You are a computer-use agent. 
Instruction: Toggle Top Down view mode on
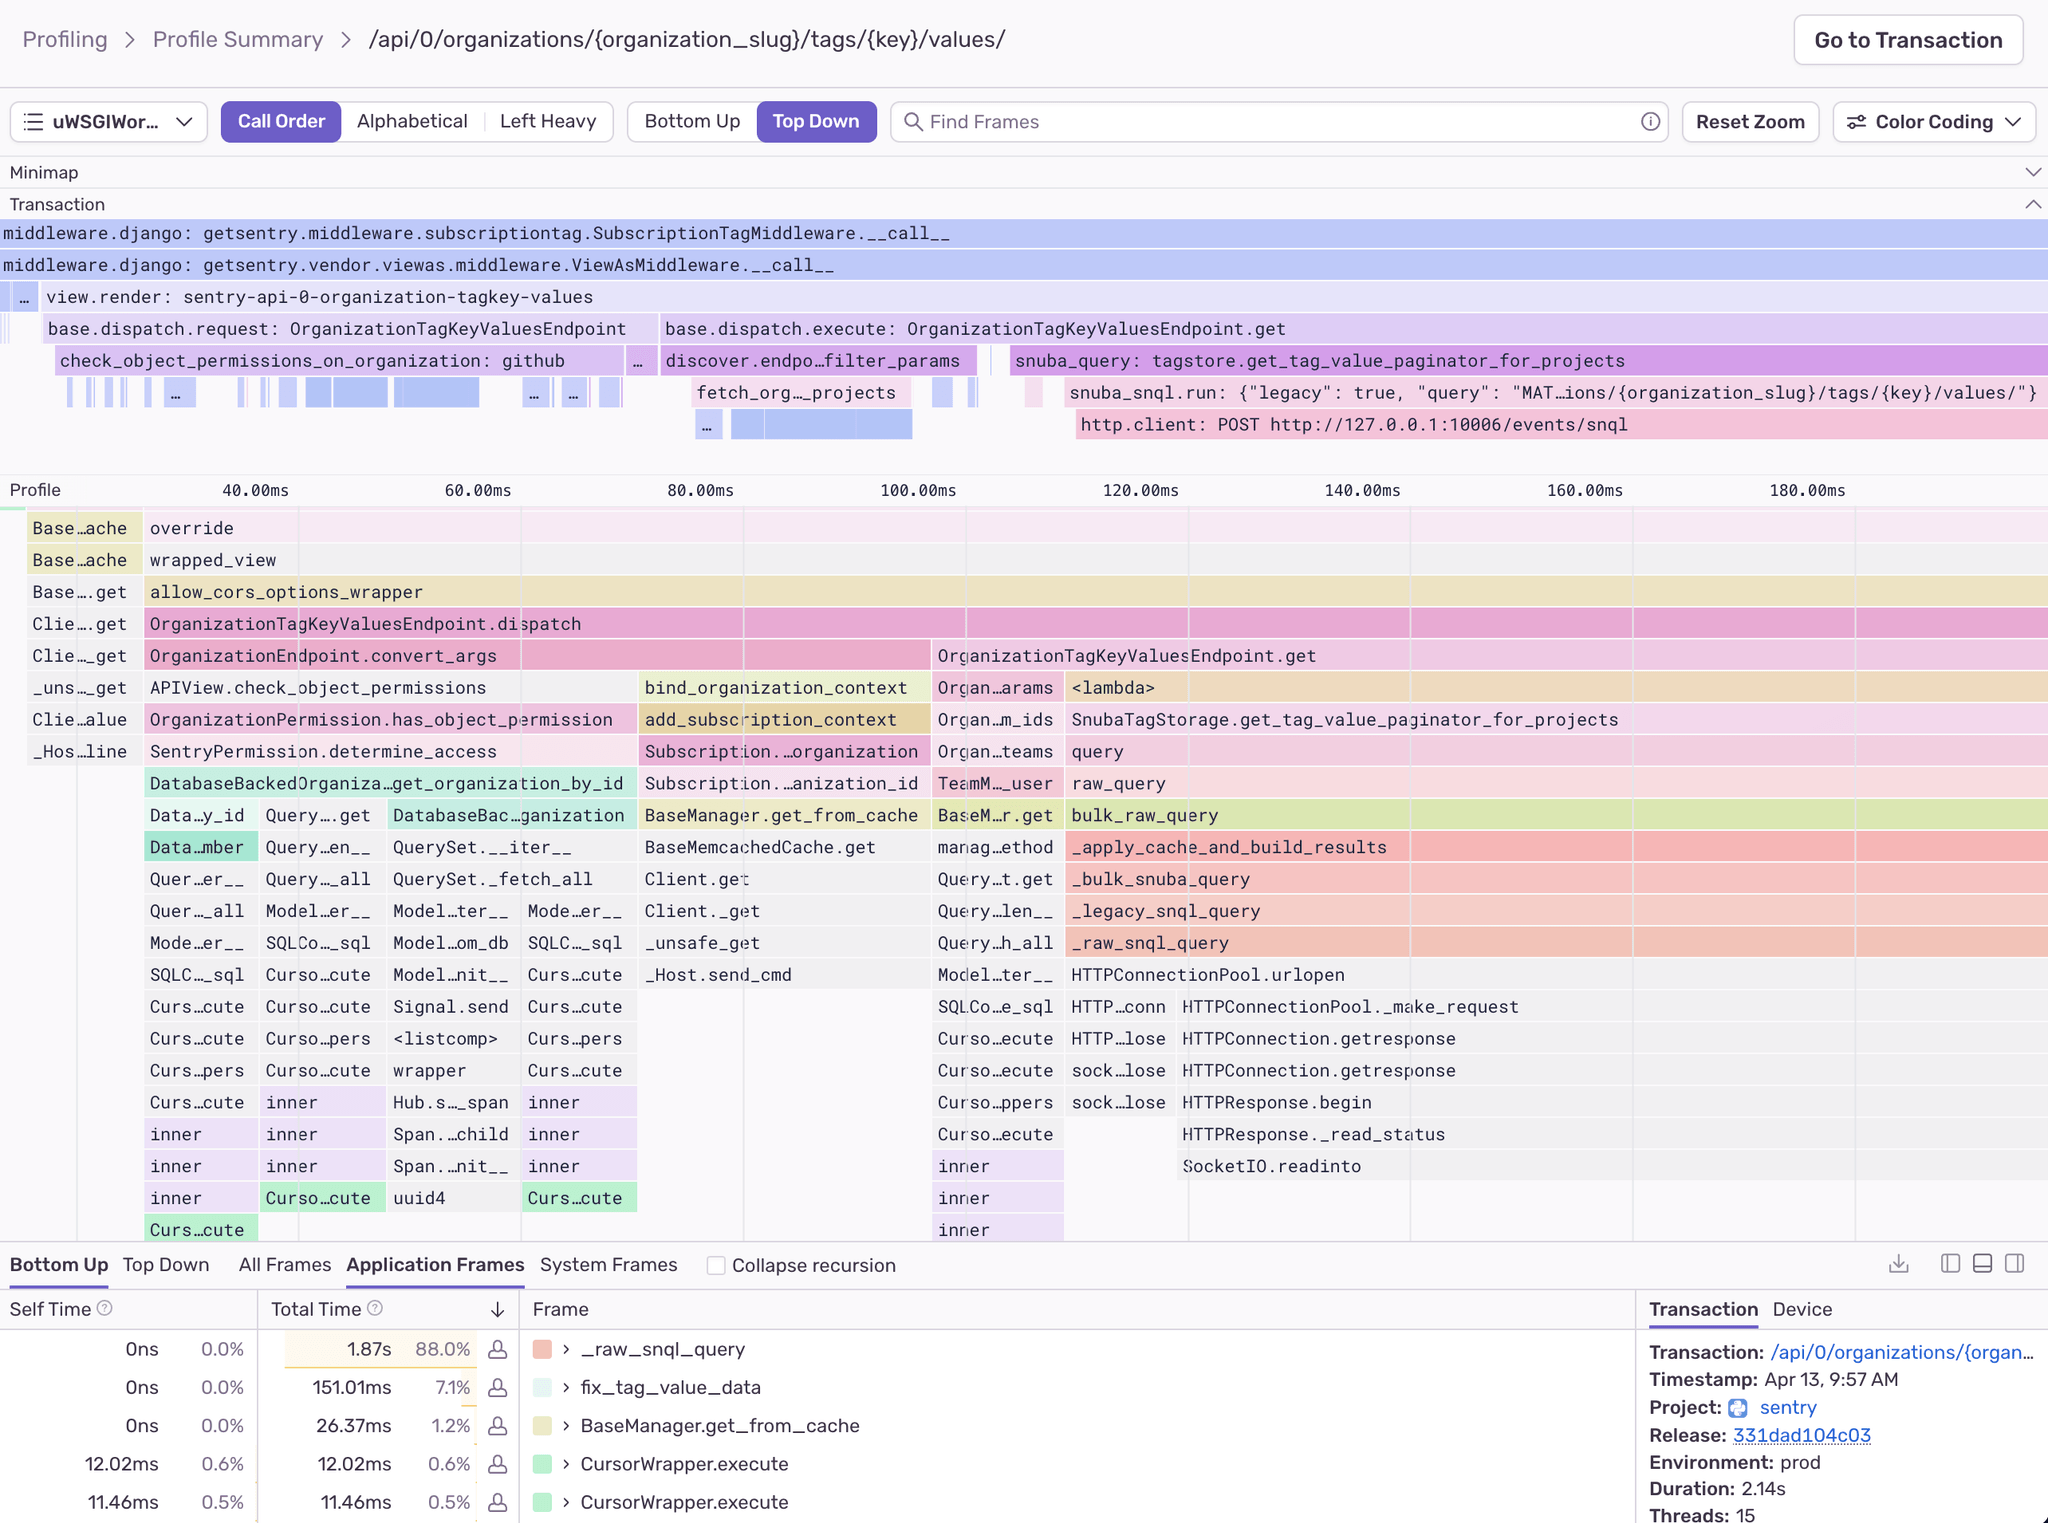tap(816, 121)
